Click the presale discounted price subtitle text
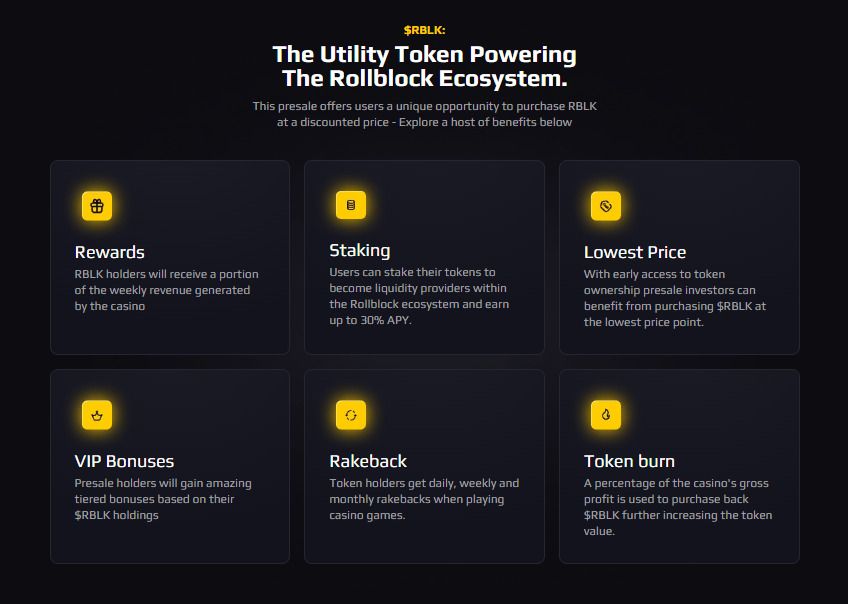The image size is (848, 604). coord(425,114)
